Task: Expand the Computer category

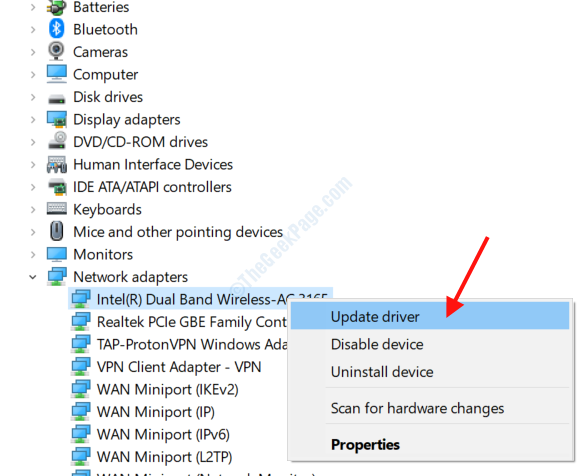Action: [33, 74]
